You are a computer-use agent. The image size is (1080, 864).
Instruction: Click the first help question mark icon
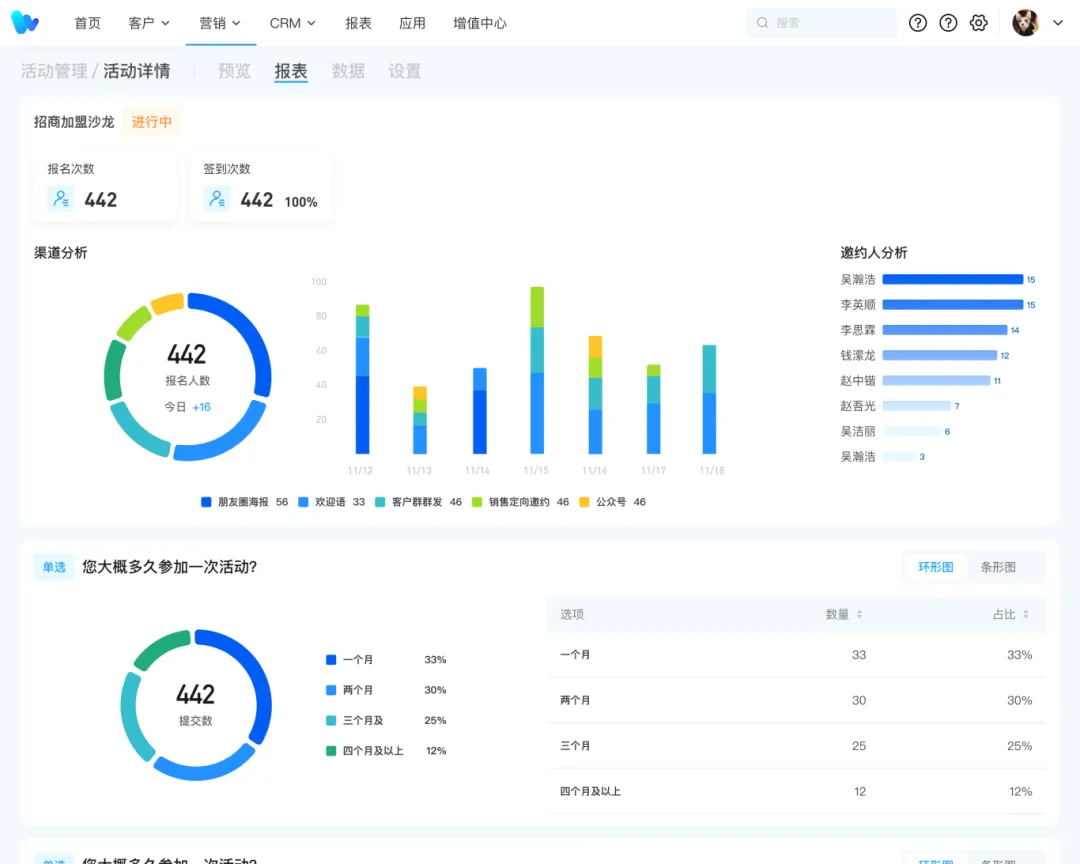(918, 23)
